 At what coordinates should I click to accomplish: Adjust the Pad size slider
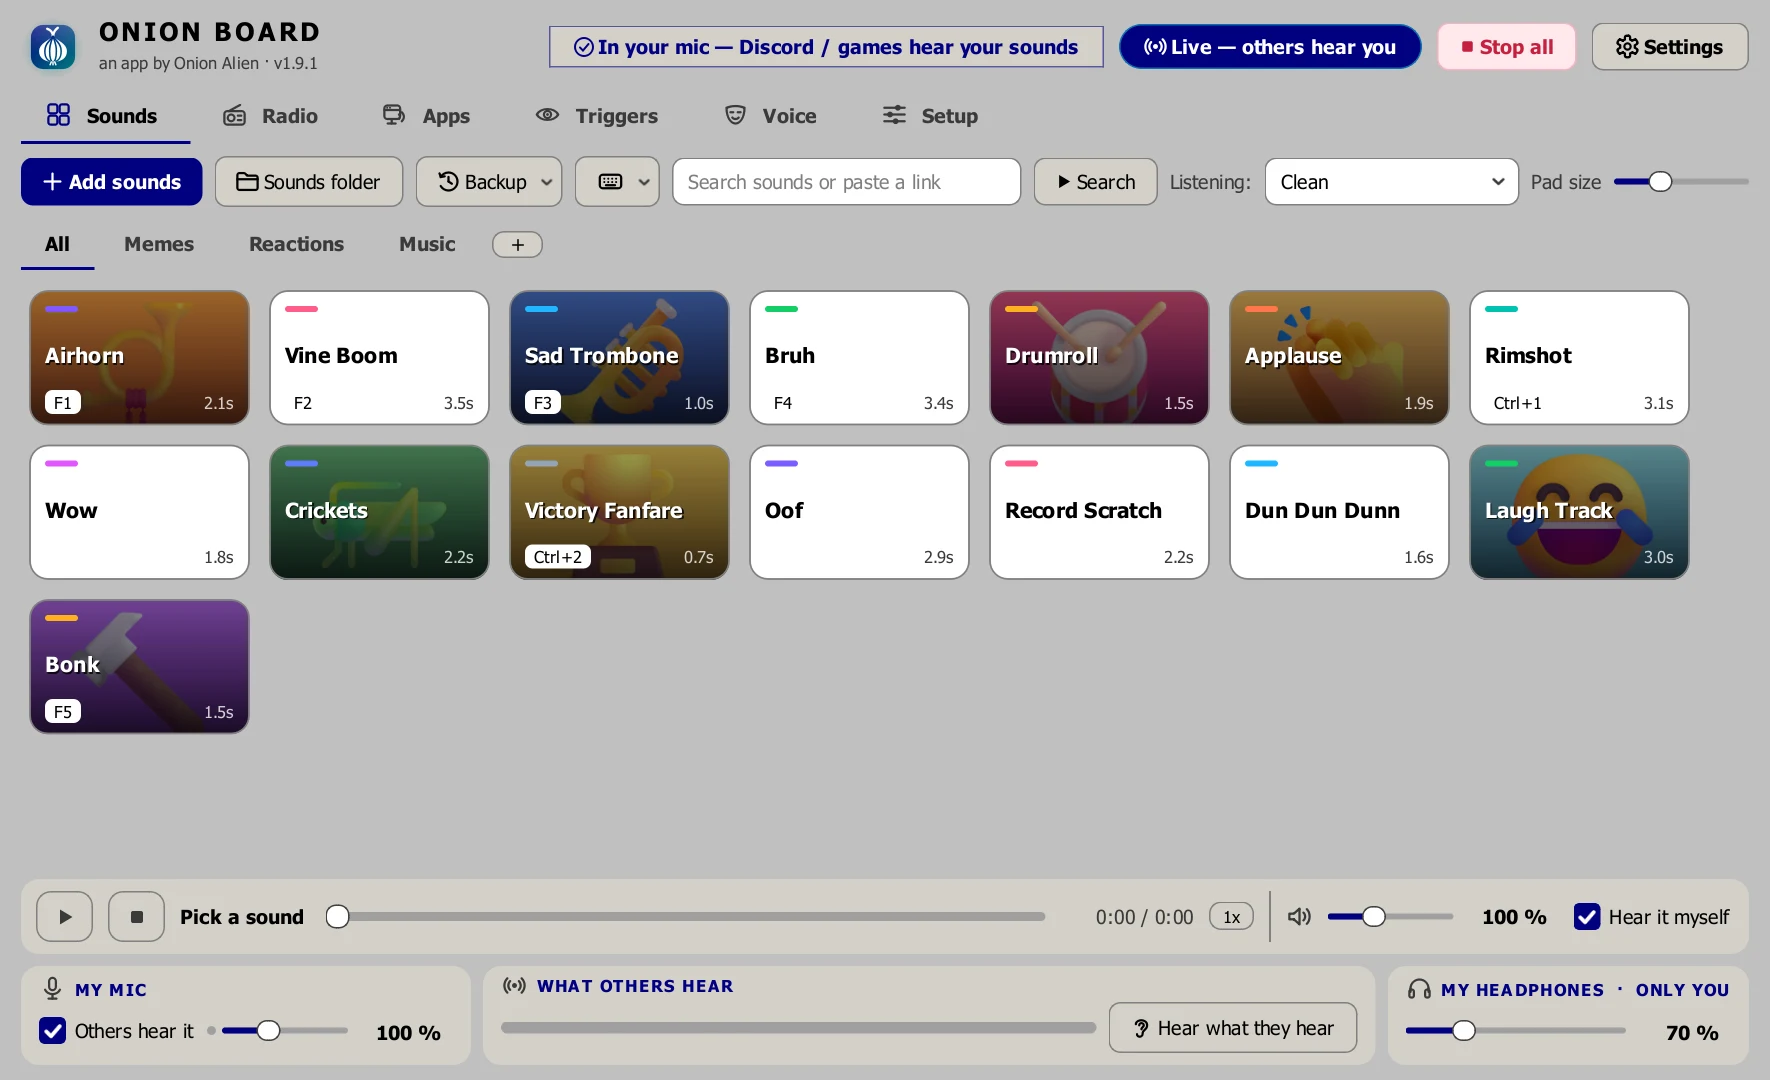(1681, 182)
